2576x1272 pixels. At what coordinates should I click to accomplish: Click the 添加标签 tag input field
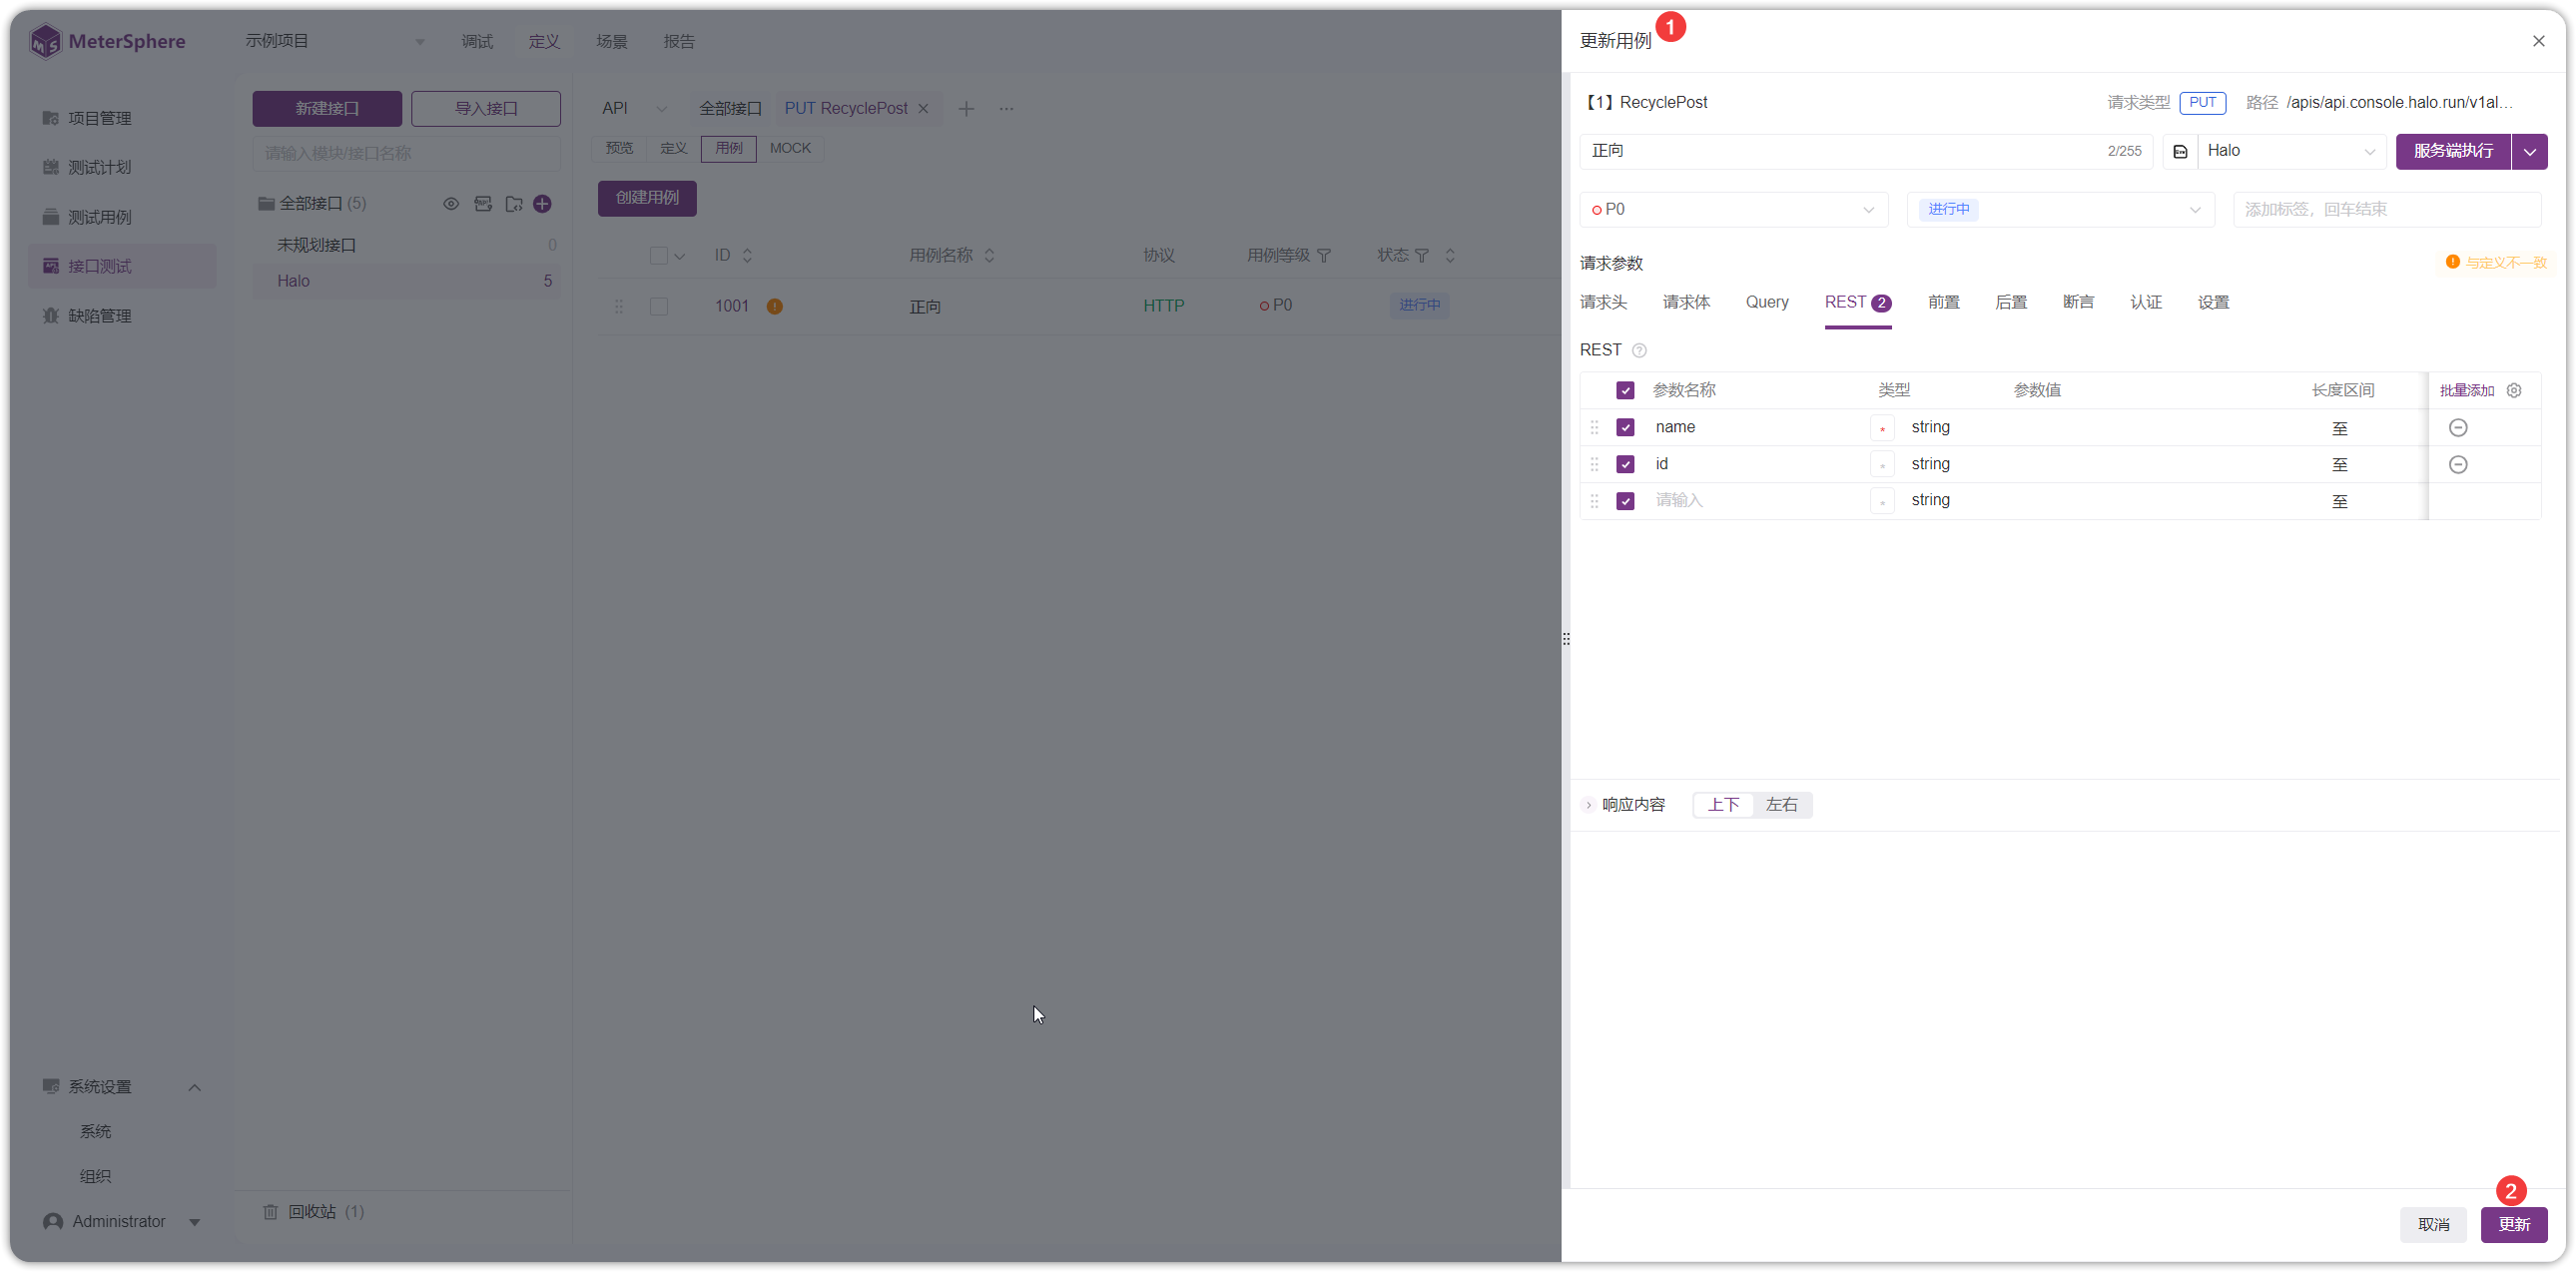[2386, 209]
